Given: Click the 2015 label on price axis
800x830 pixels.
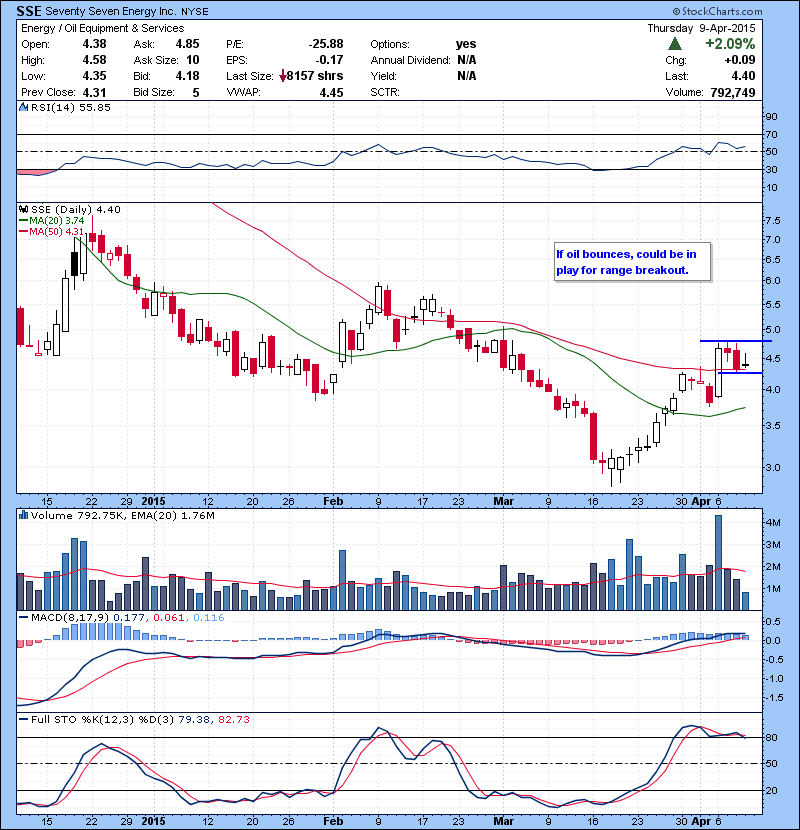Looking at the screenshot, I should (154, 501).
